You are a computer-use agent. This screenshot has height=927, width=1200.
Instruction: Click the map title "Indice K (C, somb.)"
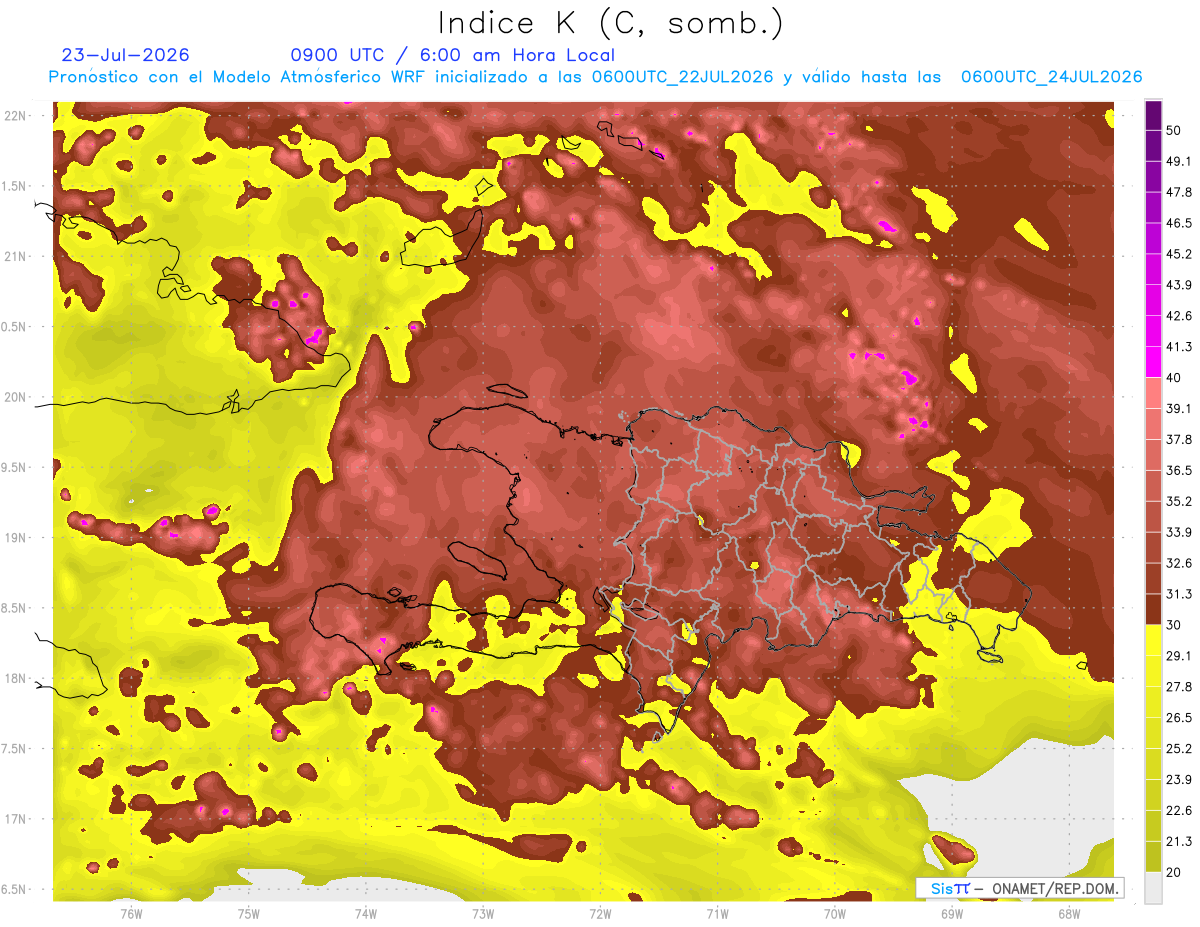tap(610, 23)
